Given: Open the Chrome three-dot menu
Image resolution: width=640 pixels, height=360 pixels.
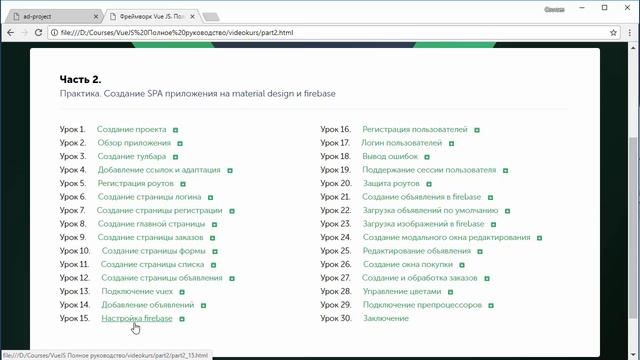Looking at the screenshot, I should tap(629, 33).
